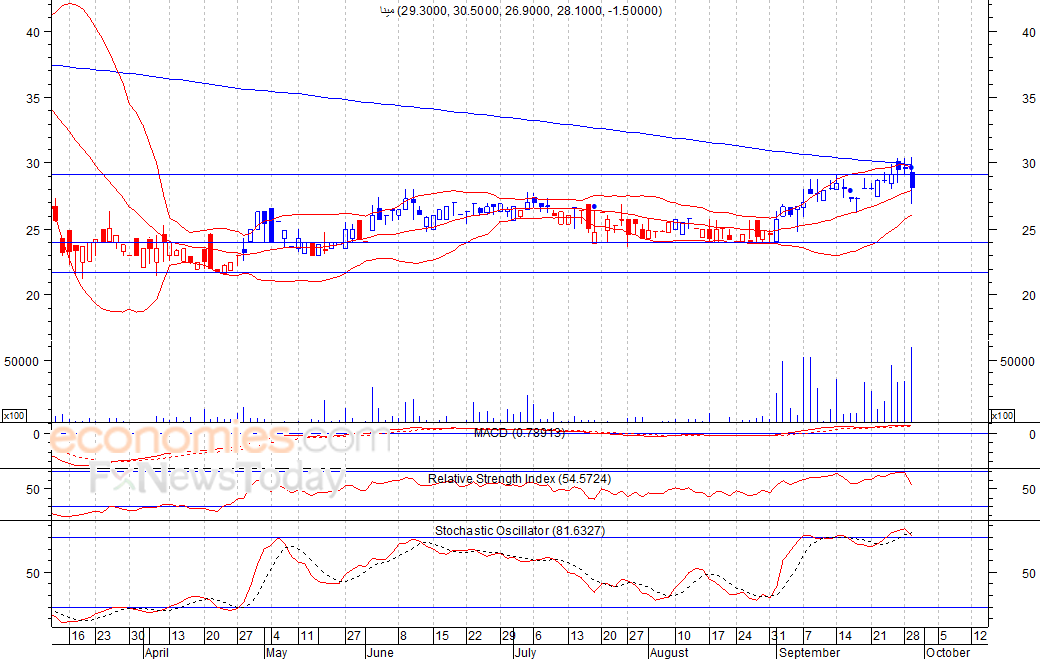1040x659 pixels.
Task: Click the October month label
Action: click(x=948, y=652)
